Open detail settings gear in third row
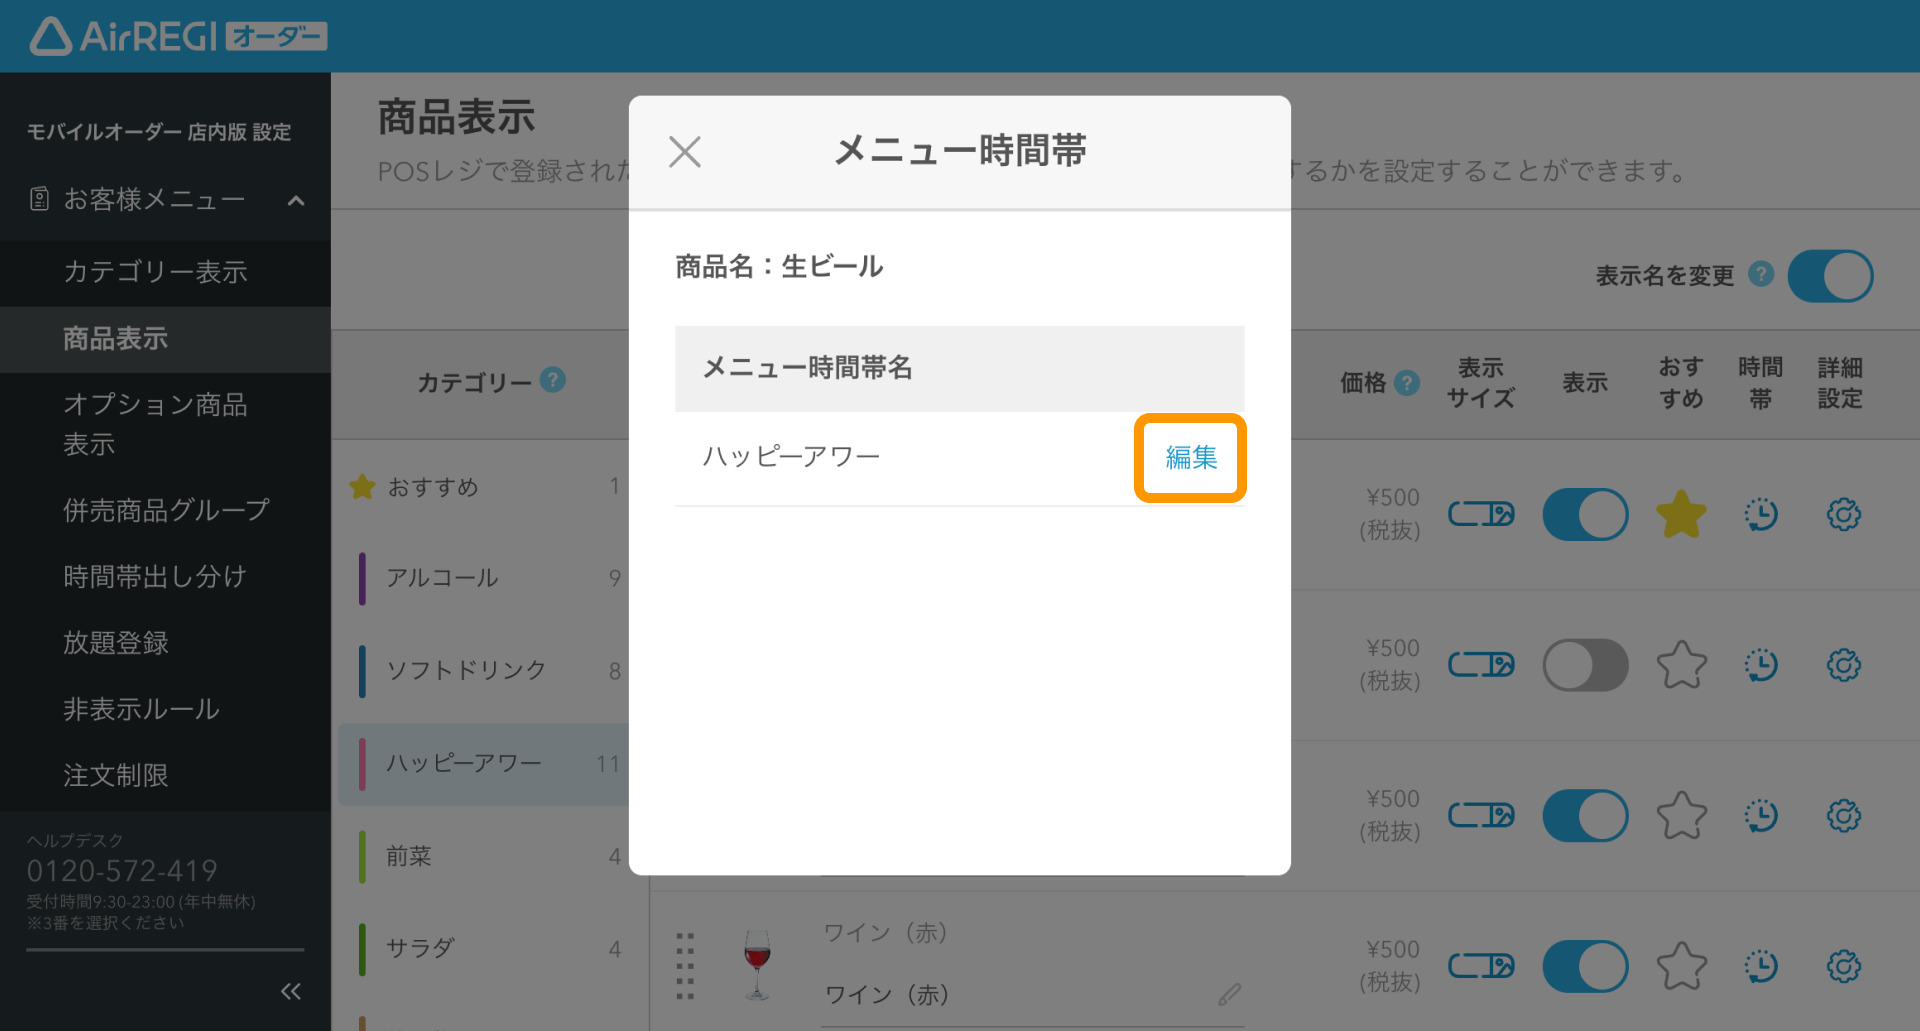The image size is (1920, 1031). (x=1843, y=816)
